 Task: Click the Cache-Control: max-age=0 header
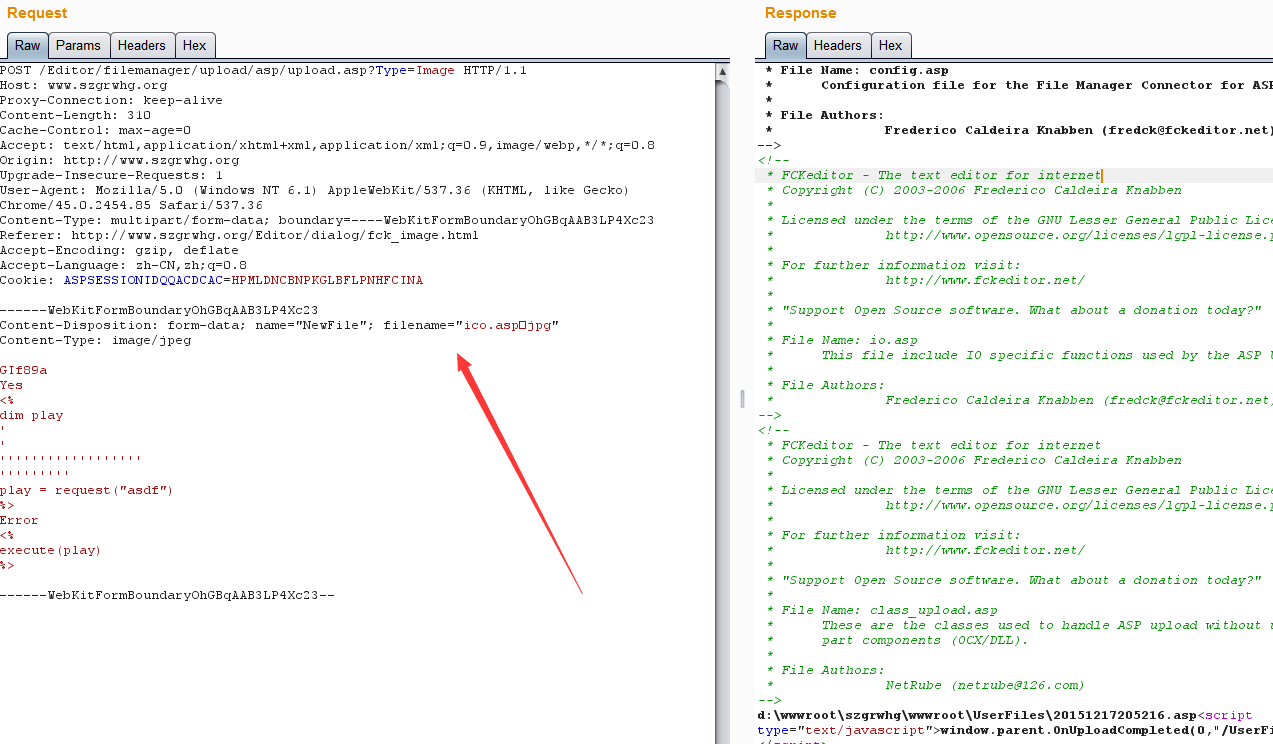pyautogui.click(x=95, y=130)
